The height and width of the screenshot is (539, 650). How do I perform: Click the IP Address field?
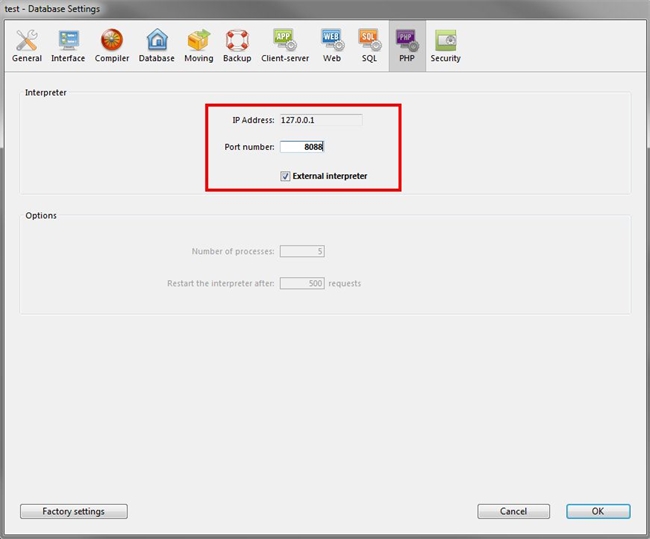tap(320, 120)
